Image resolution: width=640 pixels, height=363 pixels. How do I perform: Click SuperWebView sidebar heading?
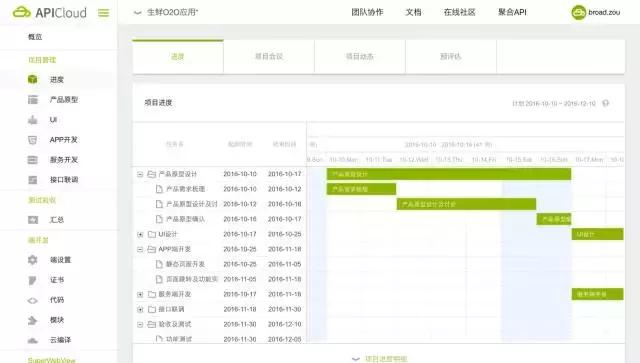(51, 360)
